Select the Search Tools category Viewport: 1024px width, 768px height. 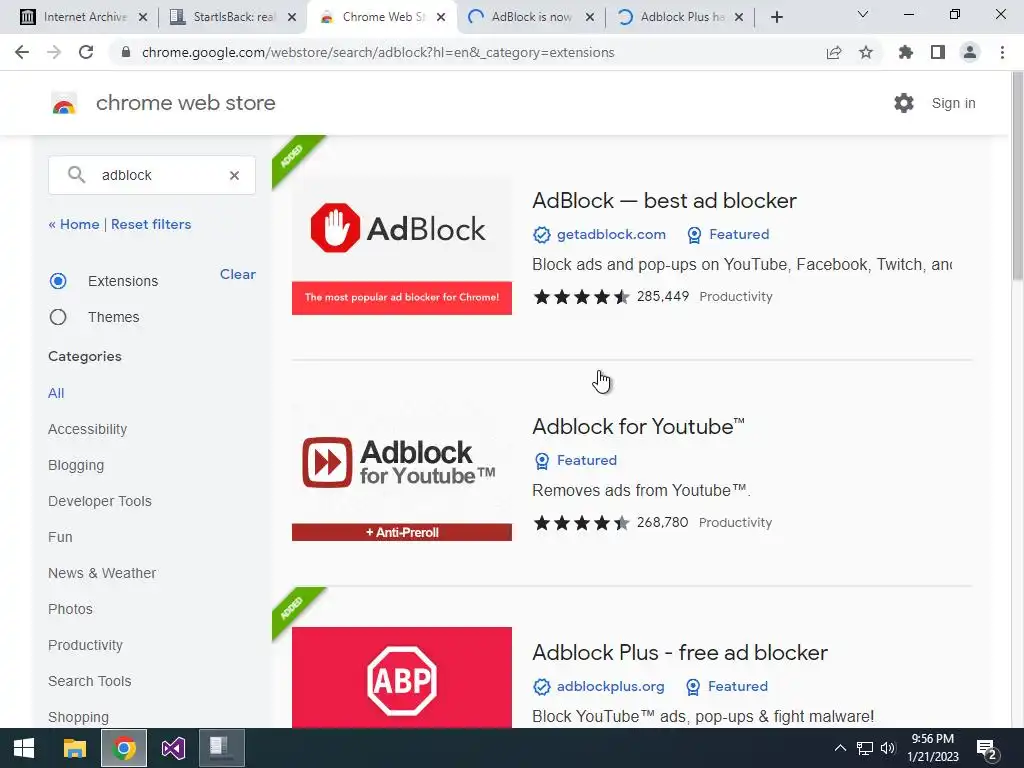[x=89, y=680]
